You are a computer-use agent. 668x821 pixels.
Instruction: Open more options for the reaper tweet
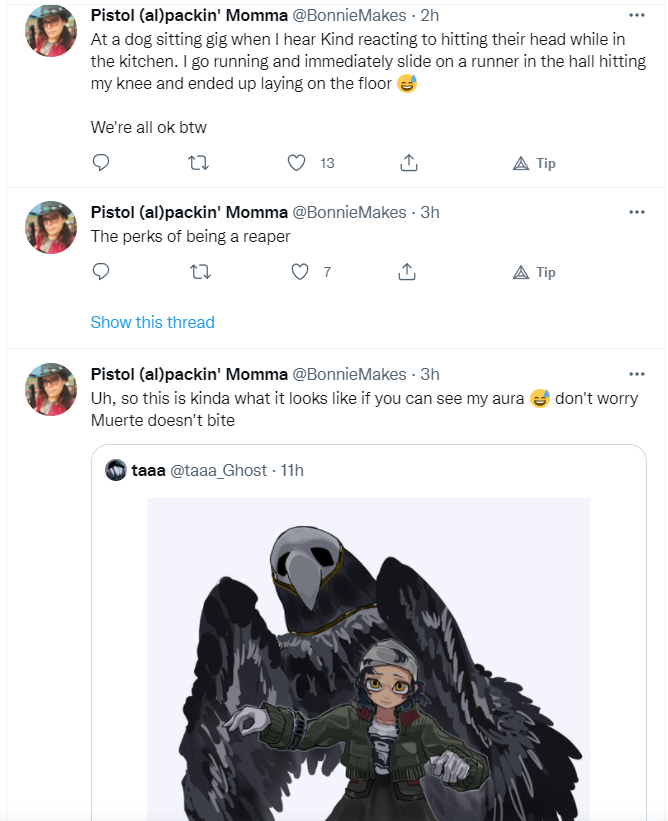click(637, 212)
